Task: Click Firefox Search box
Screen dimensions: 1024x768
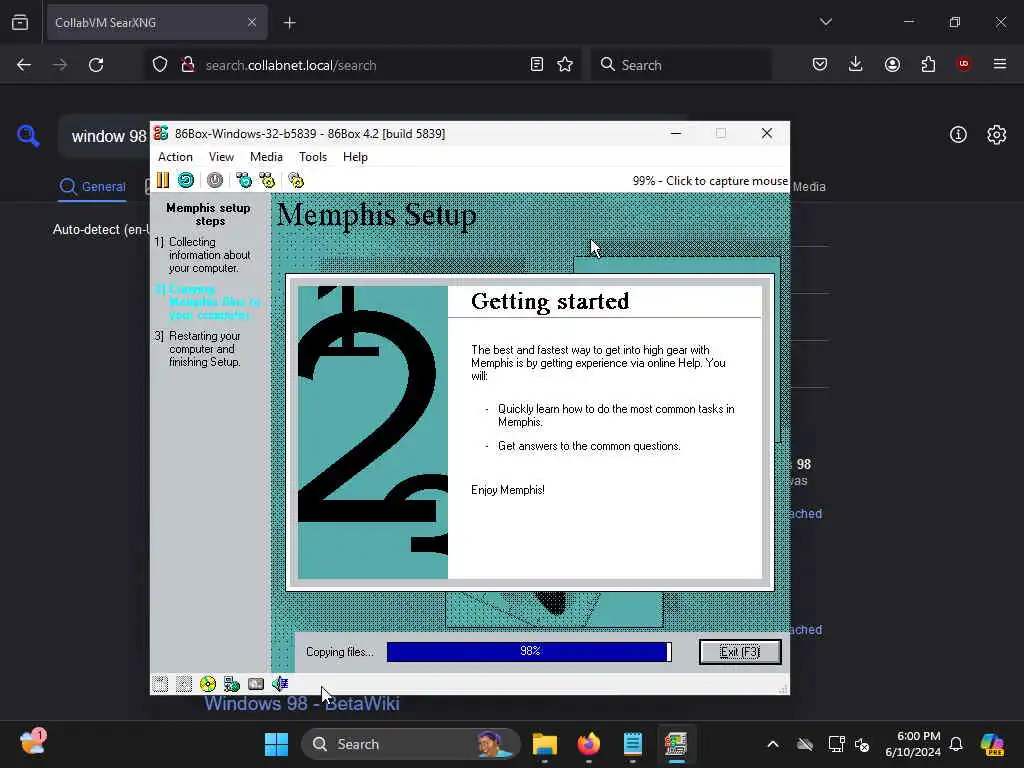Action: point(681,65)
